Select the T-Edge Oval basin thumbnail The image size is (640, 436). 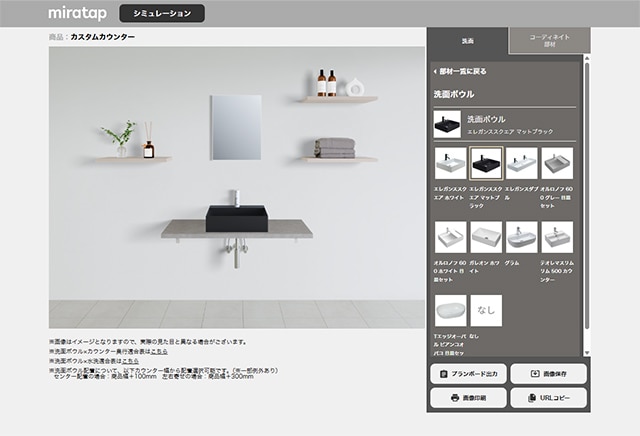tap(451, 311)
